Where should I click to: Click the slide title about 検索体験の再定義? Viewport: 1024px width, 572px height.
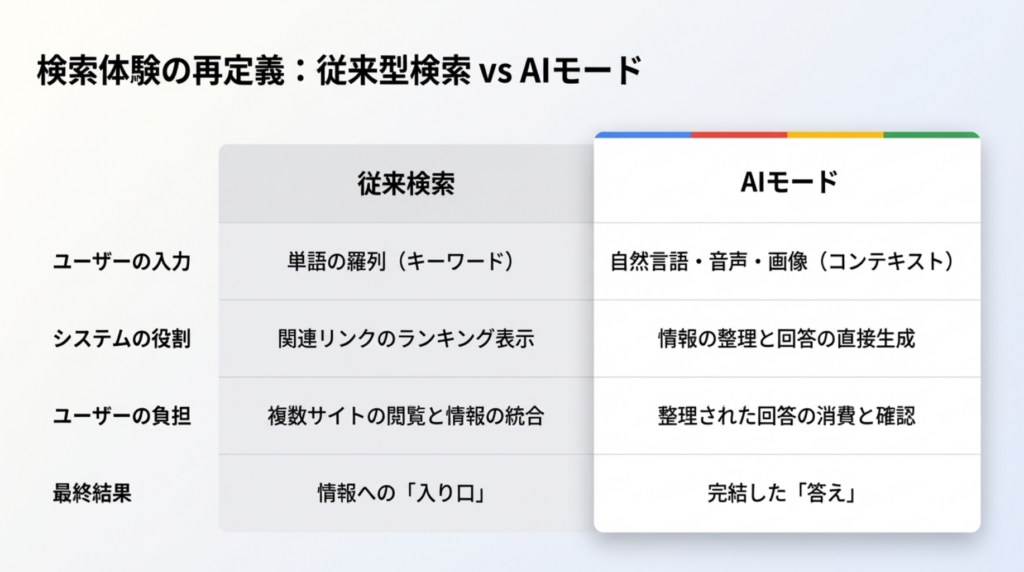point(338,73)
